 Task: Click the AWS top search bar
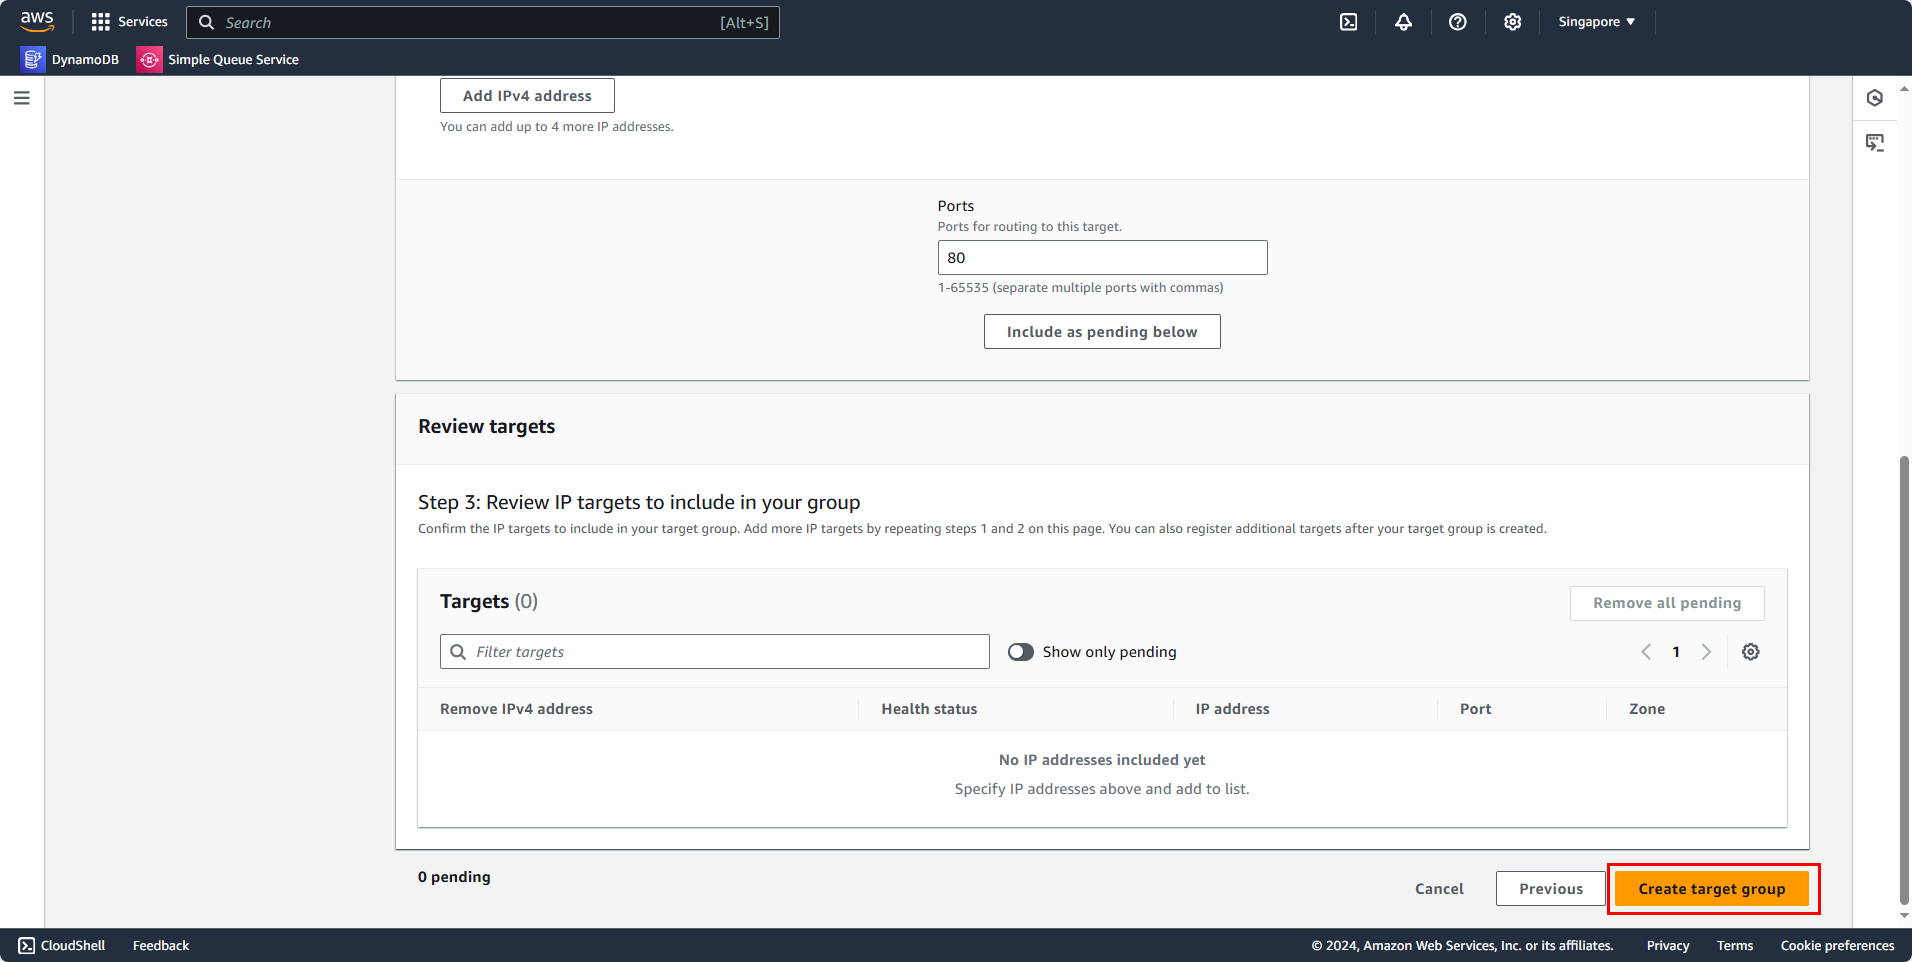coord(483,22)
